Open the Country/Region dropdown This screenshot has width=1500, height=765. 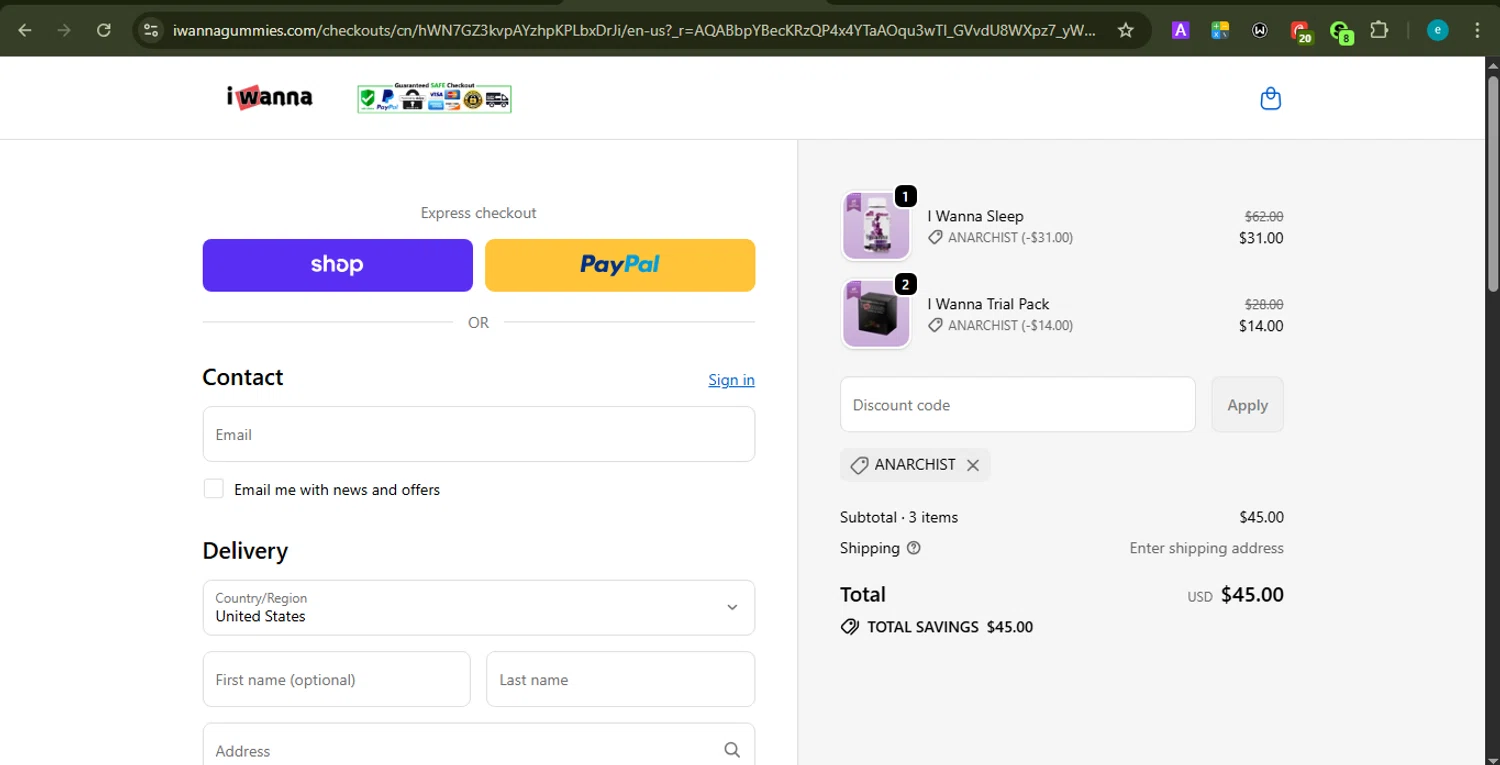point(479,607)
